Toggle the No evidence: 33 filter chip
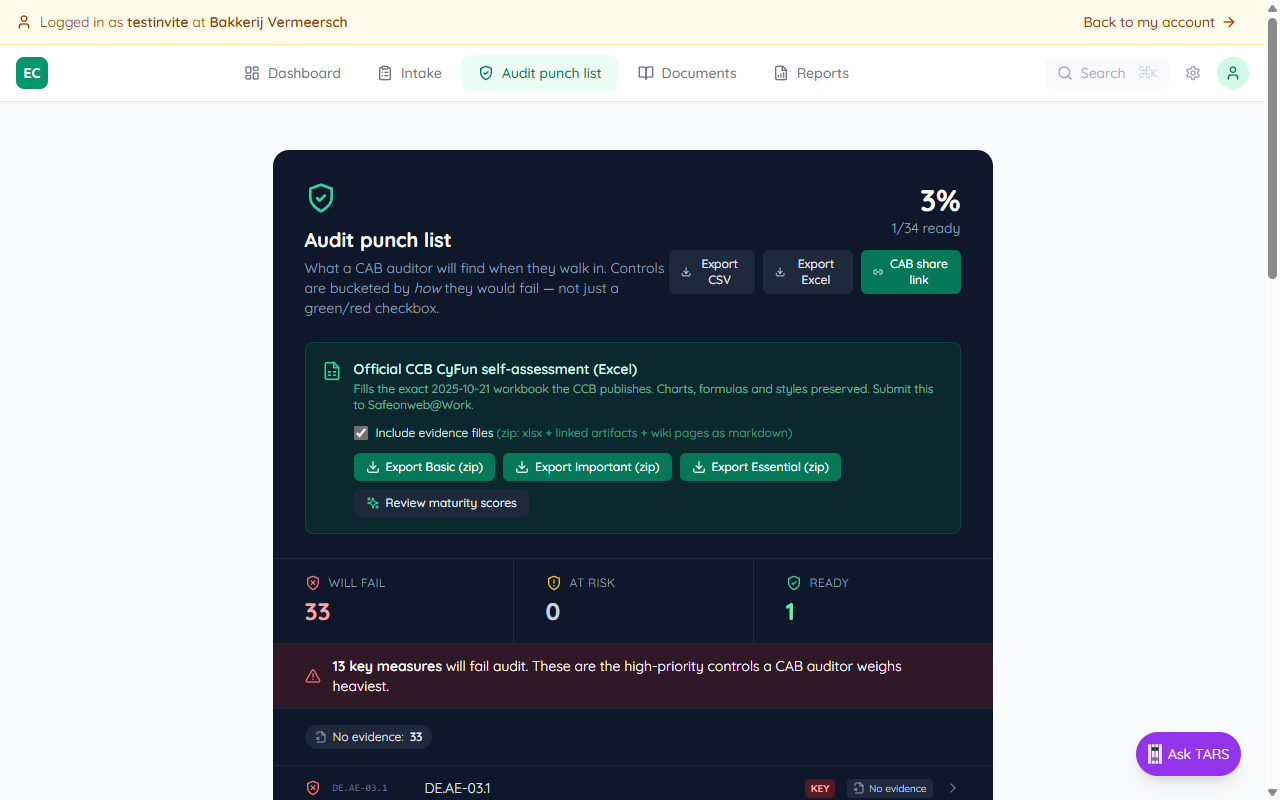Screen dimensions: 1280x800 [x=368, y=736]
